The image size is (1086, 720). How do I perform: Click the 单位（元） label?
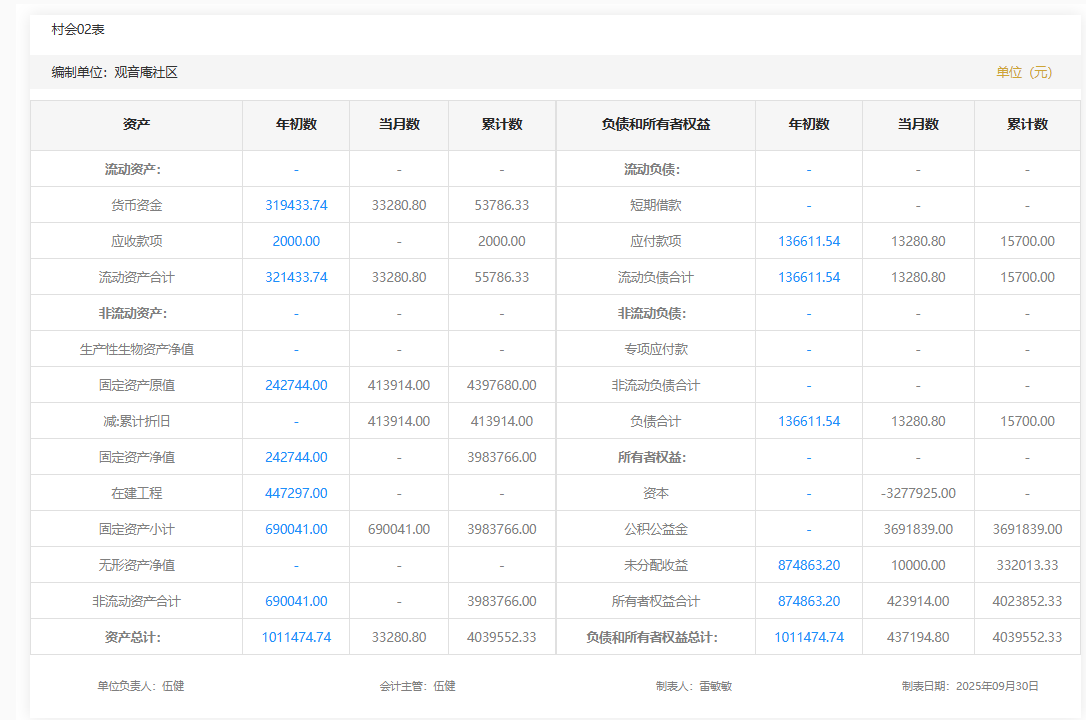(1024, 72)
